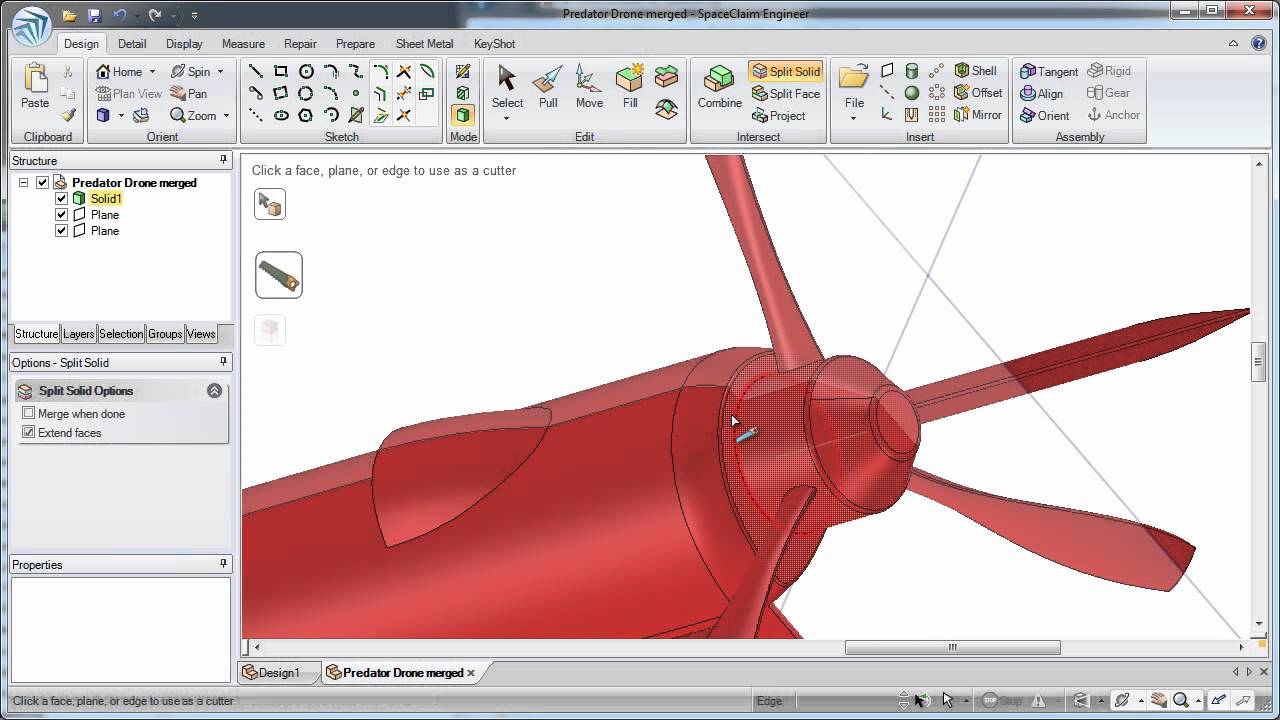Switch to Section mode icon

click(463, 93)
